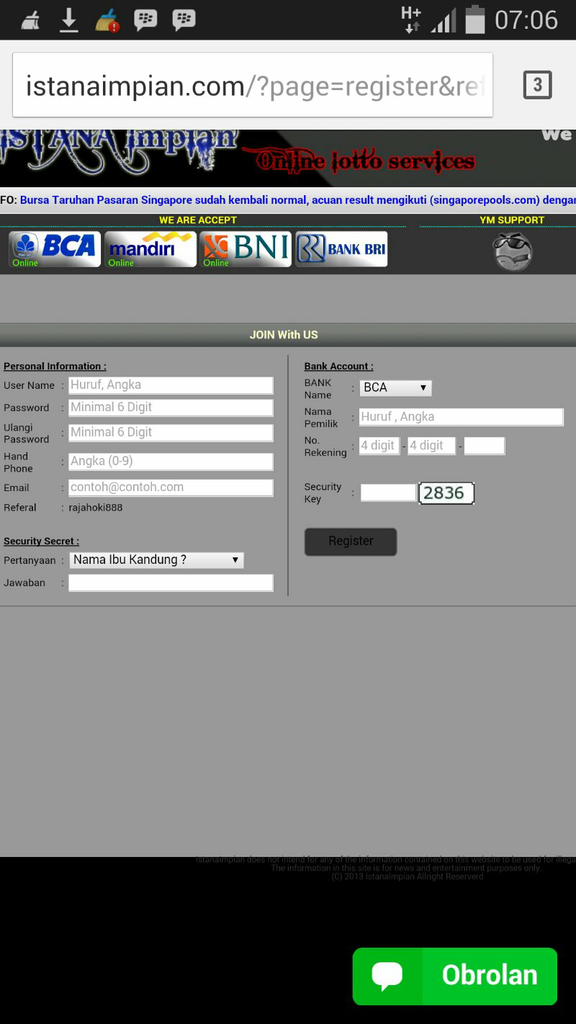The width and height of the screenshot is (576, 1024).
Task: Tap cleaner warning icon with red alert
Action: pyautogui.click(x=107, y=21)
